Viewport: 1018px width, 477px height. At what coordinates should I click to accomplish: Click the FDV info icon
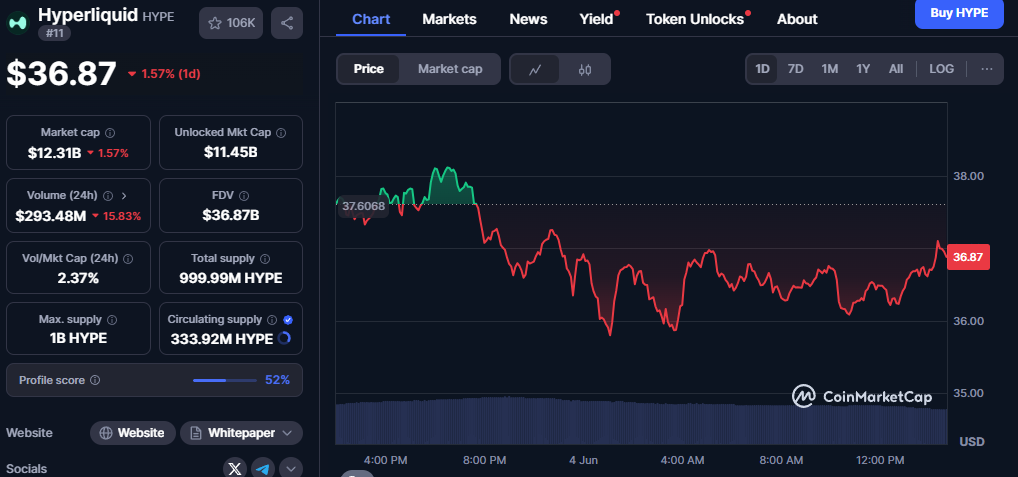coord(244,195)
